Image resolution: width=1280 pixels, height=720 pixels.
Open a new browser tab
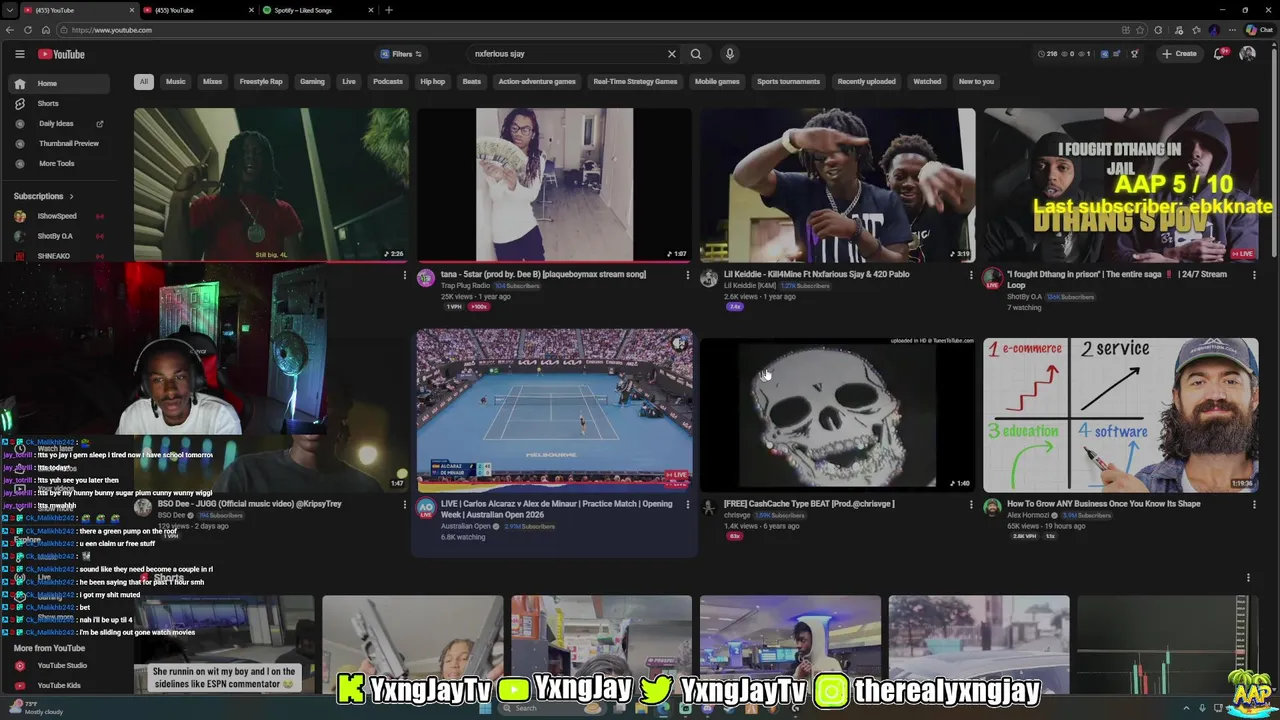pos(389,10)
